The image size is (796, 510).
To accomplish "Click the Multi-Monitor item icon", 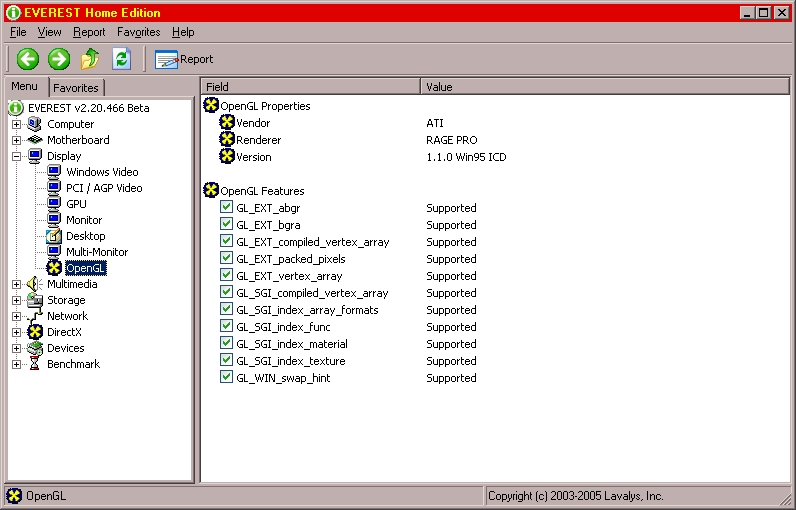I will [x=54, y=252].
